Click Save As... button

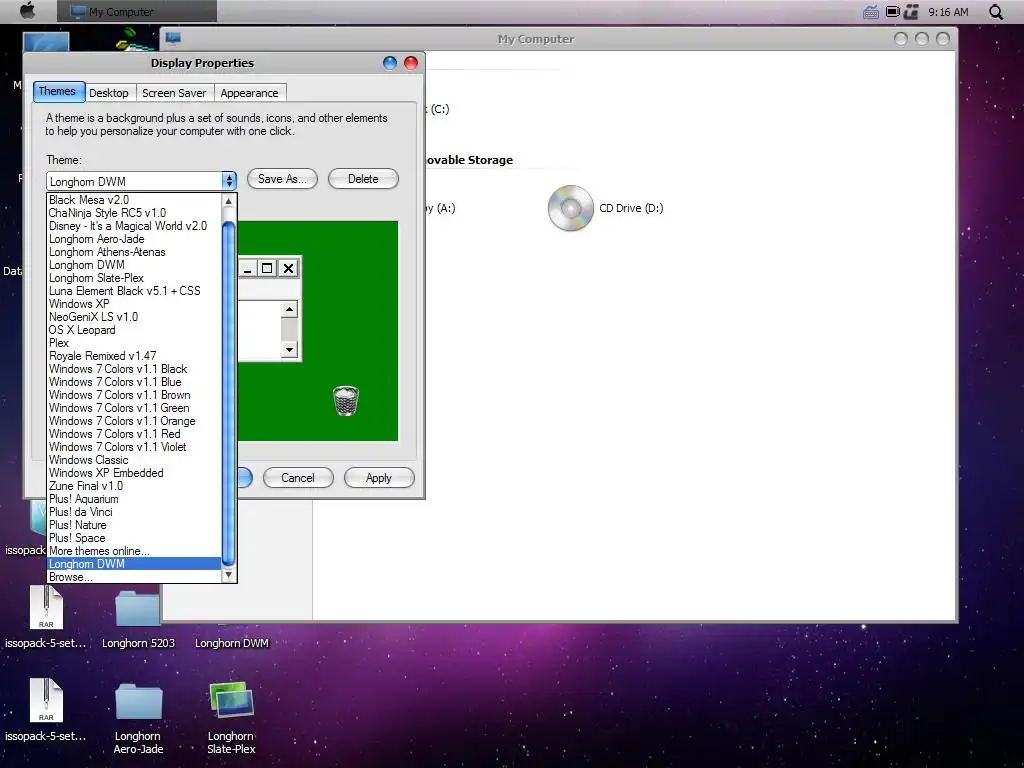pyautogui.click(x=282, y=179)
